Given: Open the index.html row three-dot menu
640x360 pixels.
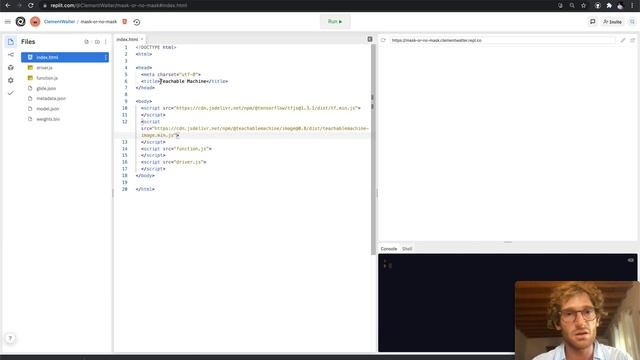Looking at the screenshot, I should [x=106, y=57].
